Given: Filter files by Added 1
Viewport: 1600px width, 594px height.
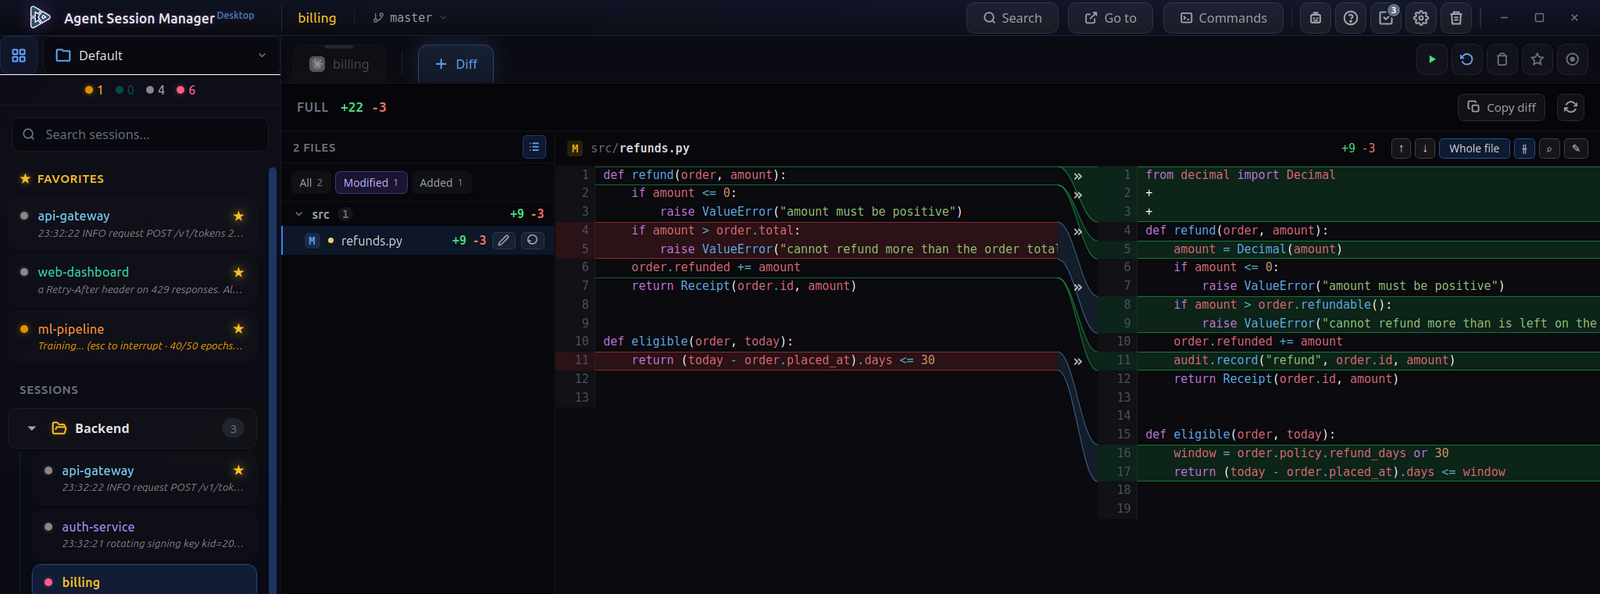Looking at the screenshot, I should [x=441, y=182].
